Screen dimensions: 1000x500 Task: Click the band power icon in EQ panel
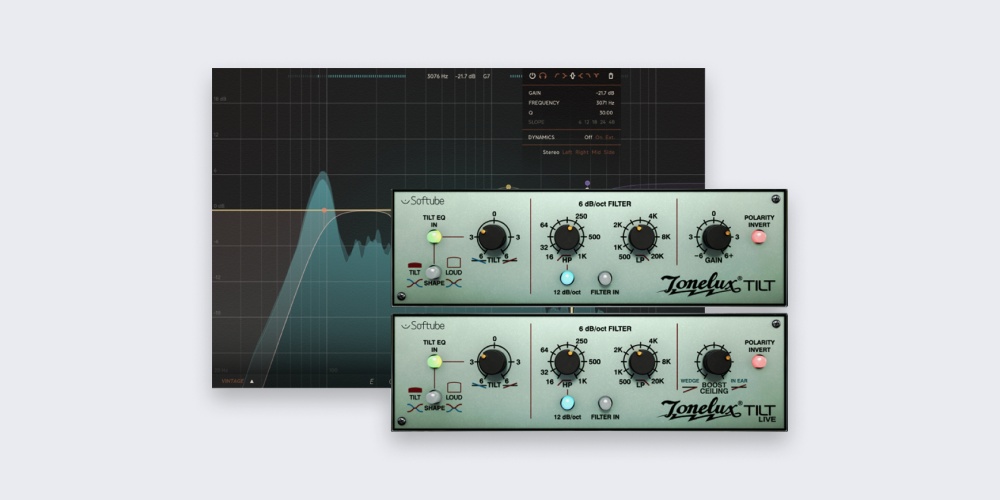(532, 76)
